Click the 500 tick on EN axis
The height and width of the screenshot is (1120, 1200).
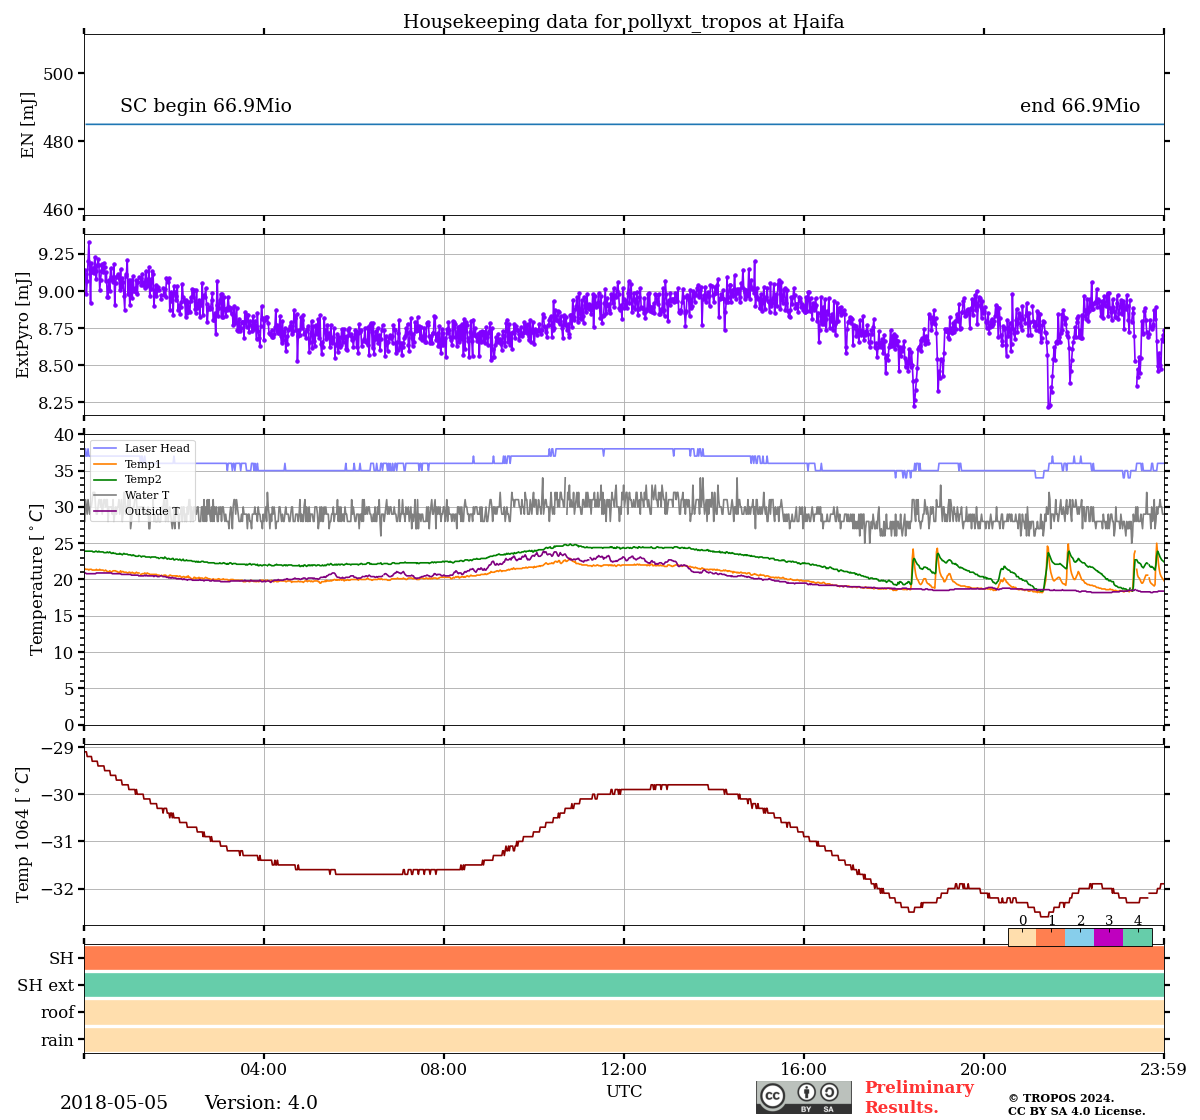pos(58,74)
